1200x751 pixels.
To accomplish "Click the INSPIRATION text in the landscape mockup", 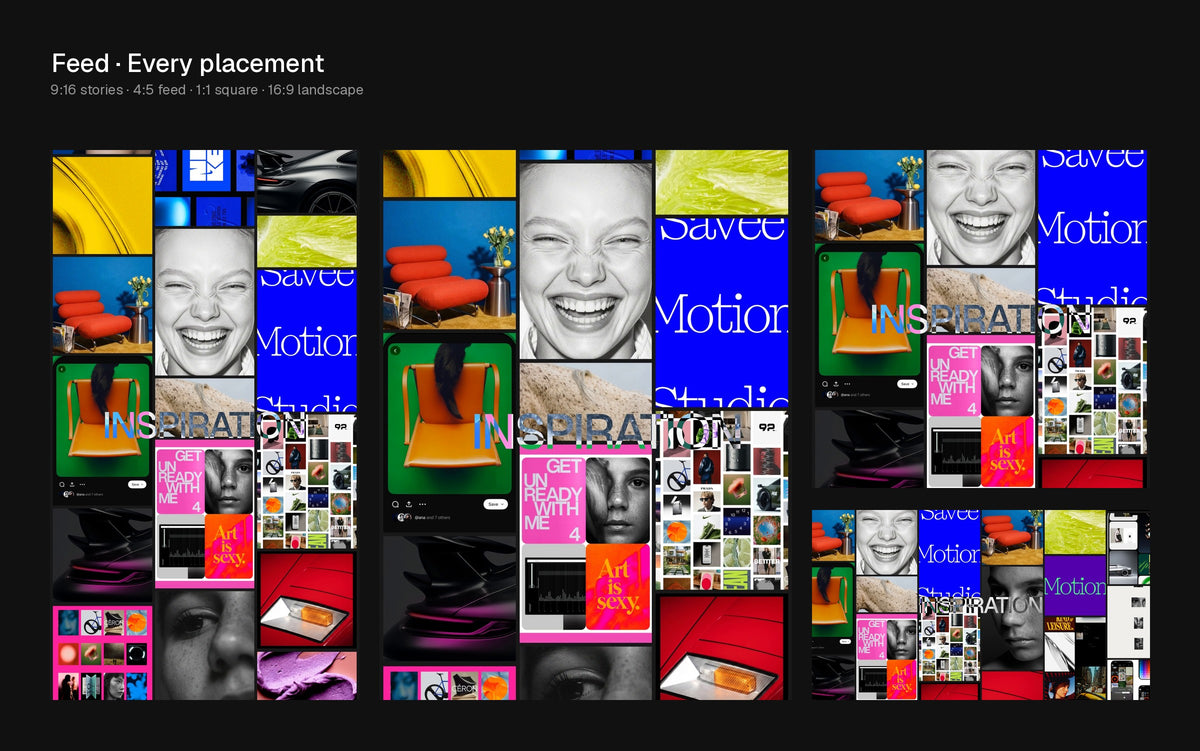I will pyautogui.click(x=981, y=606).
